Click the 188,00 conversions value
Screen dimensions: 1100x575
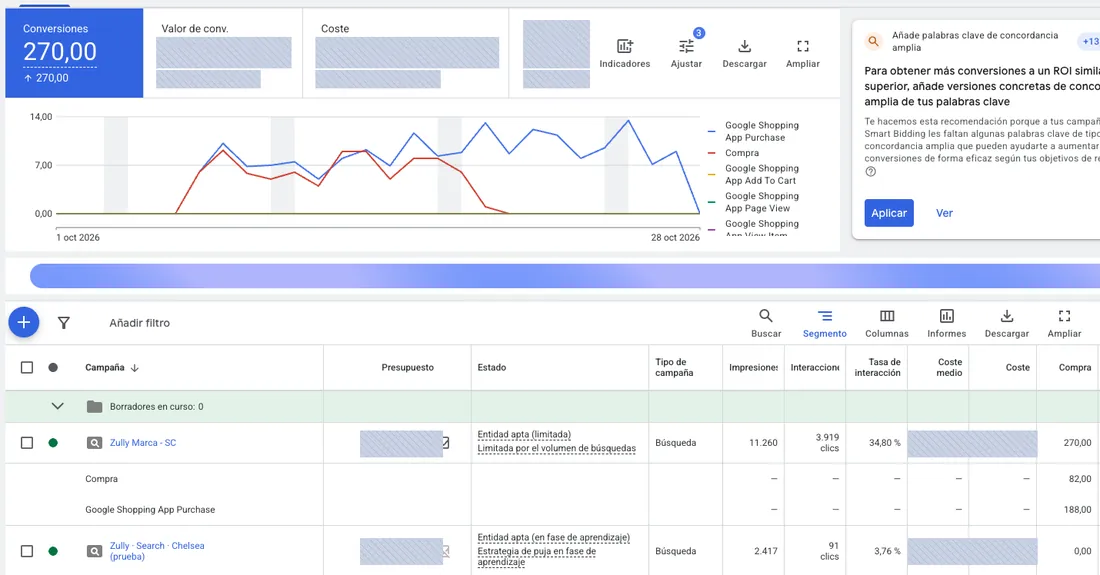(1078, 510)
